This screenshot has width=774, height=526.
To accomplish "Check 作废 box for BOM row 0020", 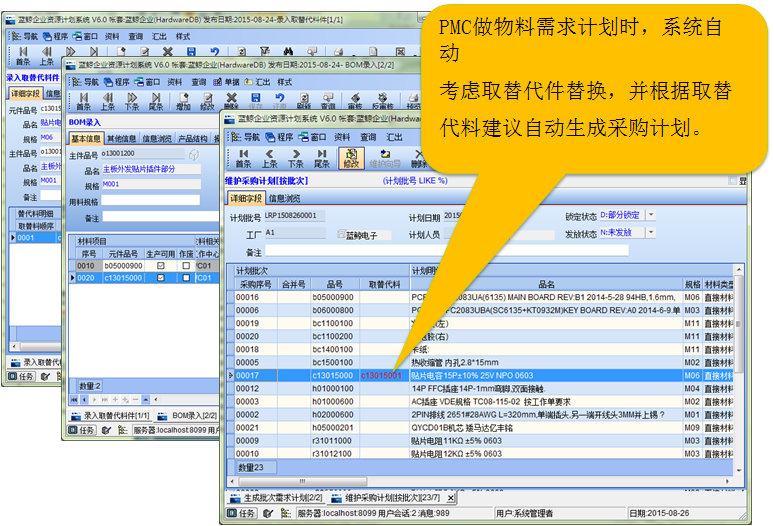I will [x=186, y=278].
